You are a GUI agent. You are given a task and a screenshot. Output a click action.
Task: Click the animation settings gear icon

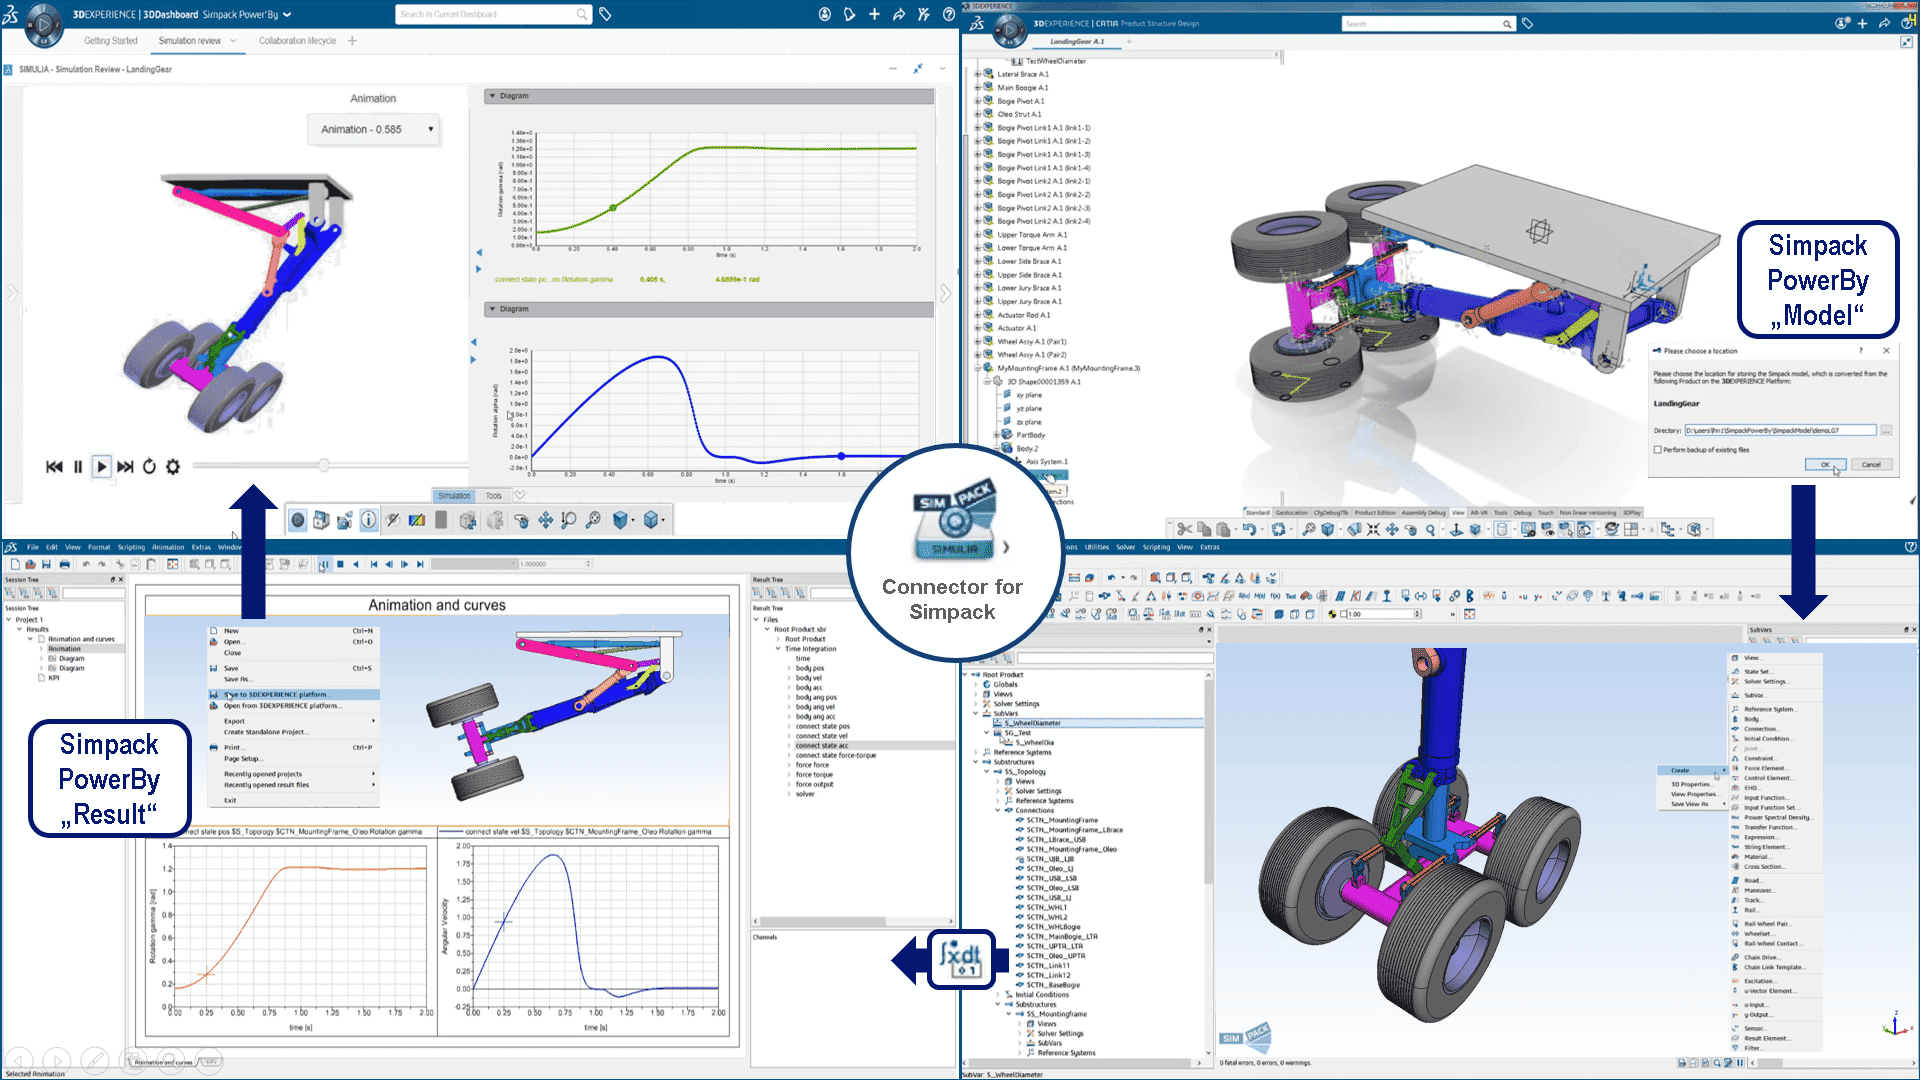[x=173, y=467]
